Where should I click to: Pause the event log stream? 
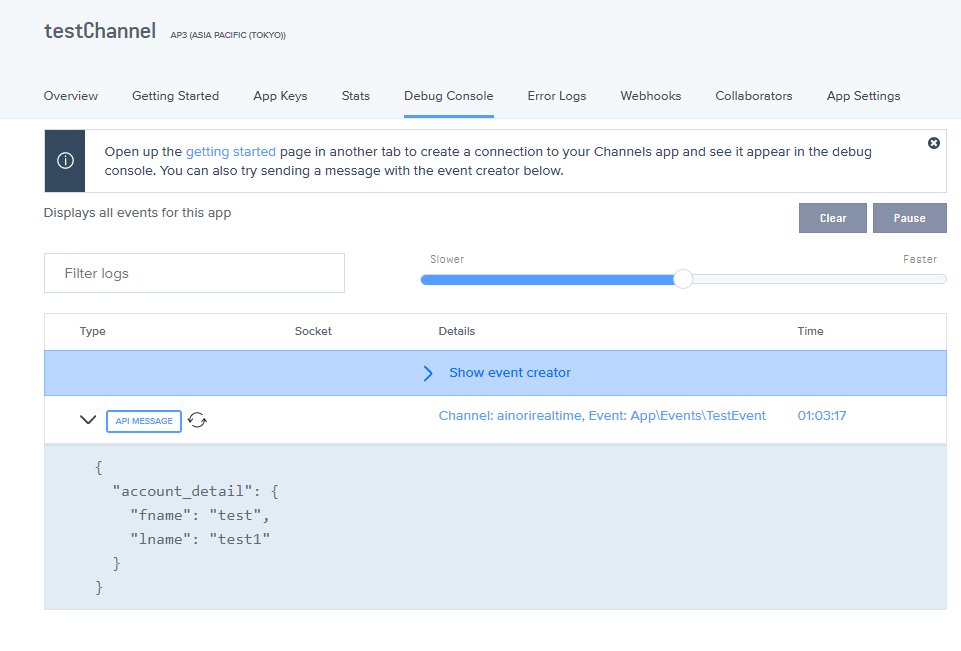coord(909,218)
